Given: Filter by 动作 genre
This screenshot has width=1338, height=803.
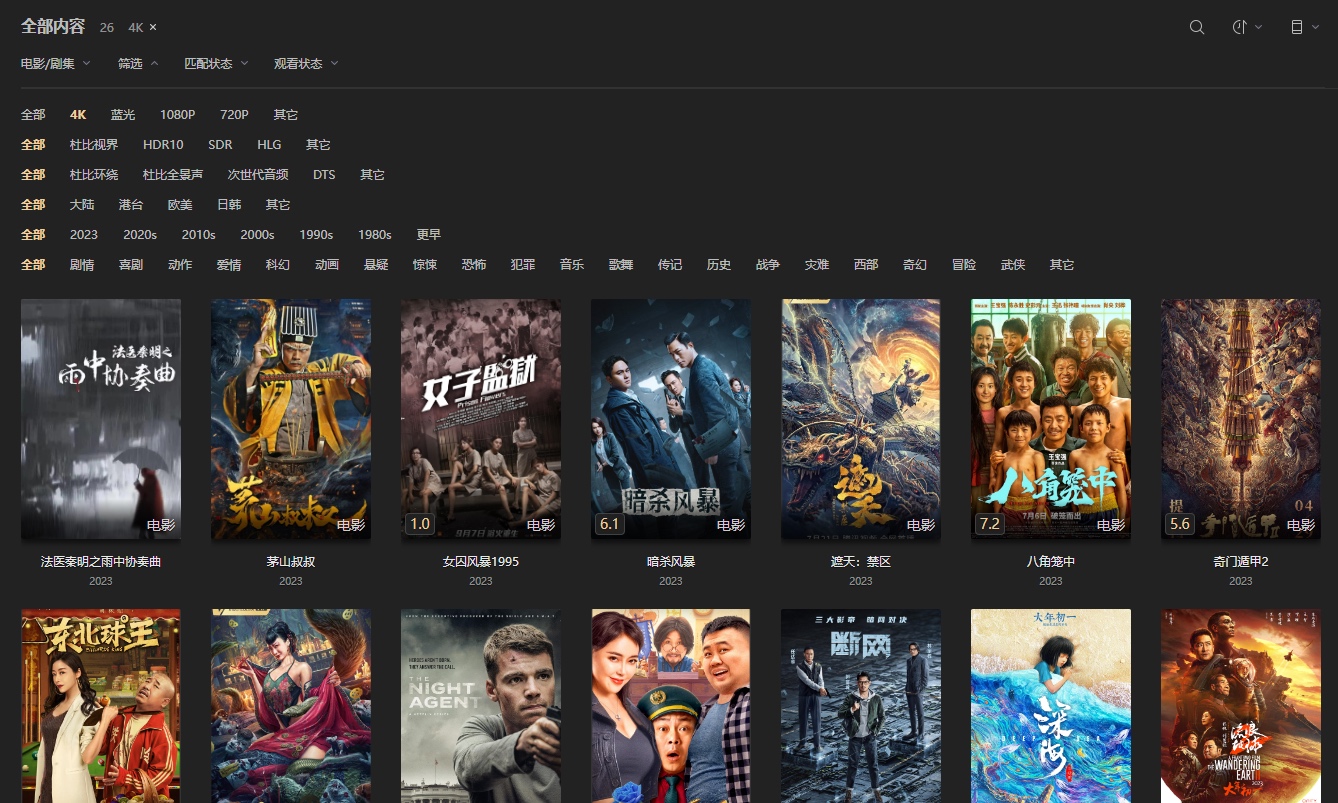Looking at the screenshot, I should coord(180,265).
